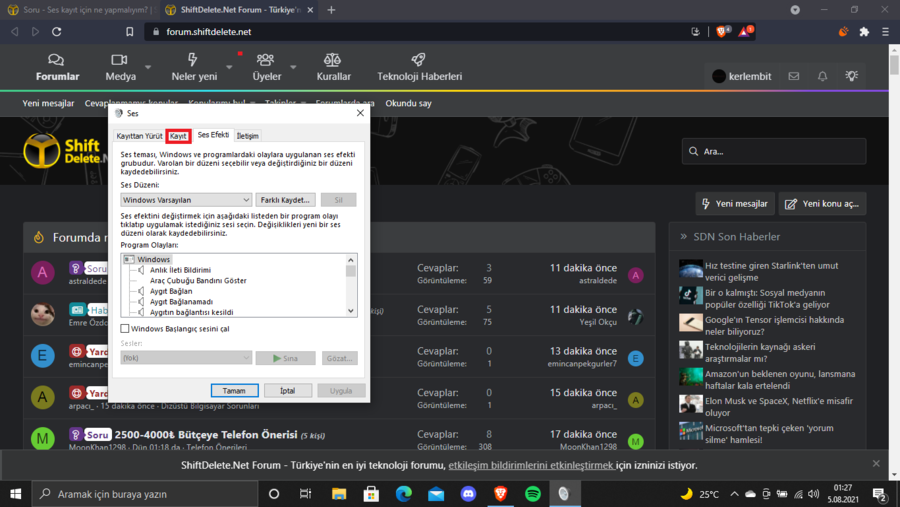Open the Forumlar chat bubble icon
The width and height of the screenshot is (900, 507).
57,60
